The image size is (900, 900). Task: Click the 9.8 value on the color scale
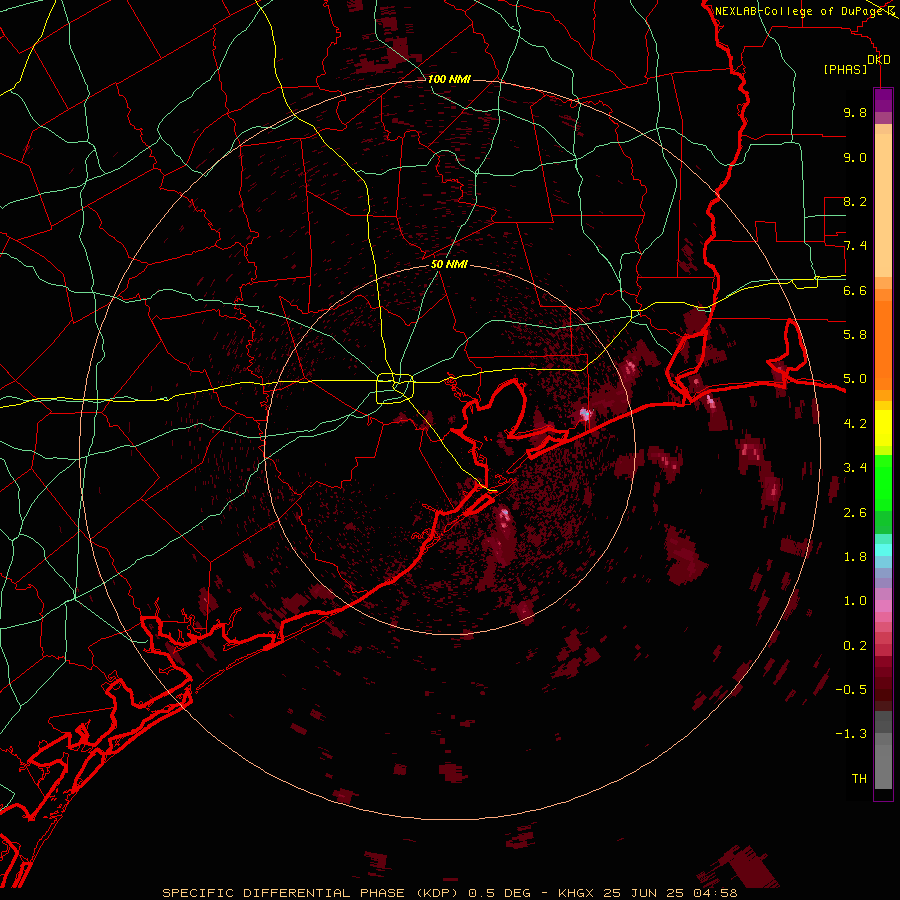tap(855, 112)
